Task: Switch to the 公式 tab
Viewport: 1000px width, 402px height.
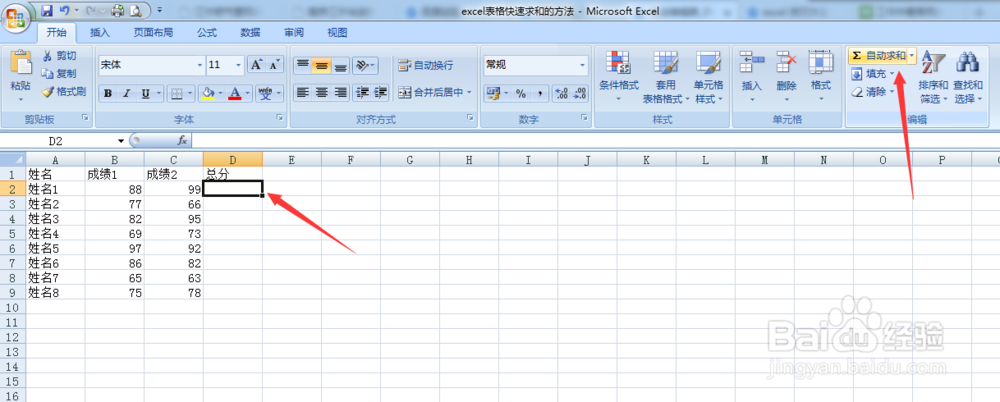Action: coord(207,33)
